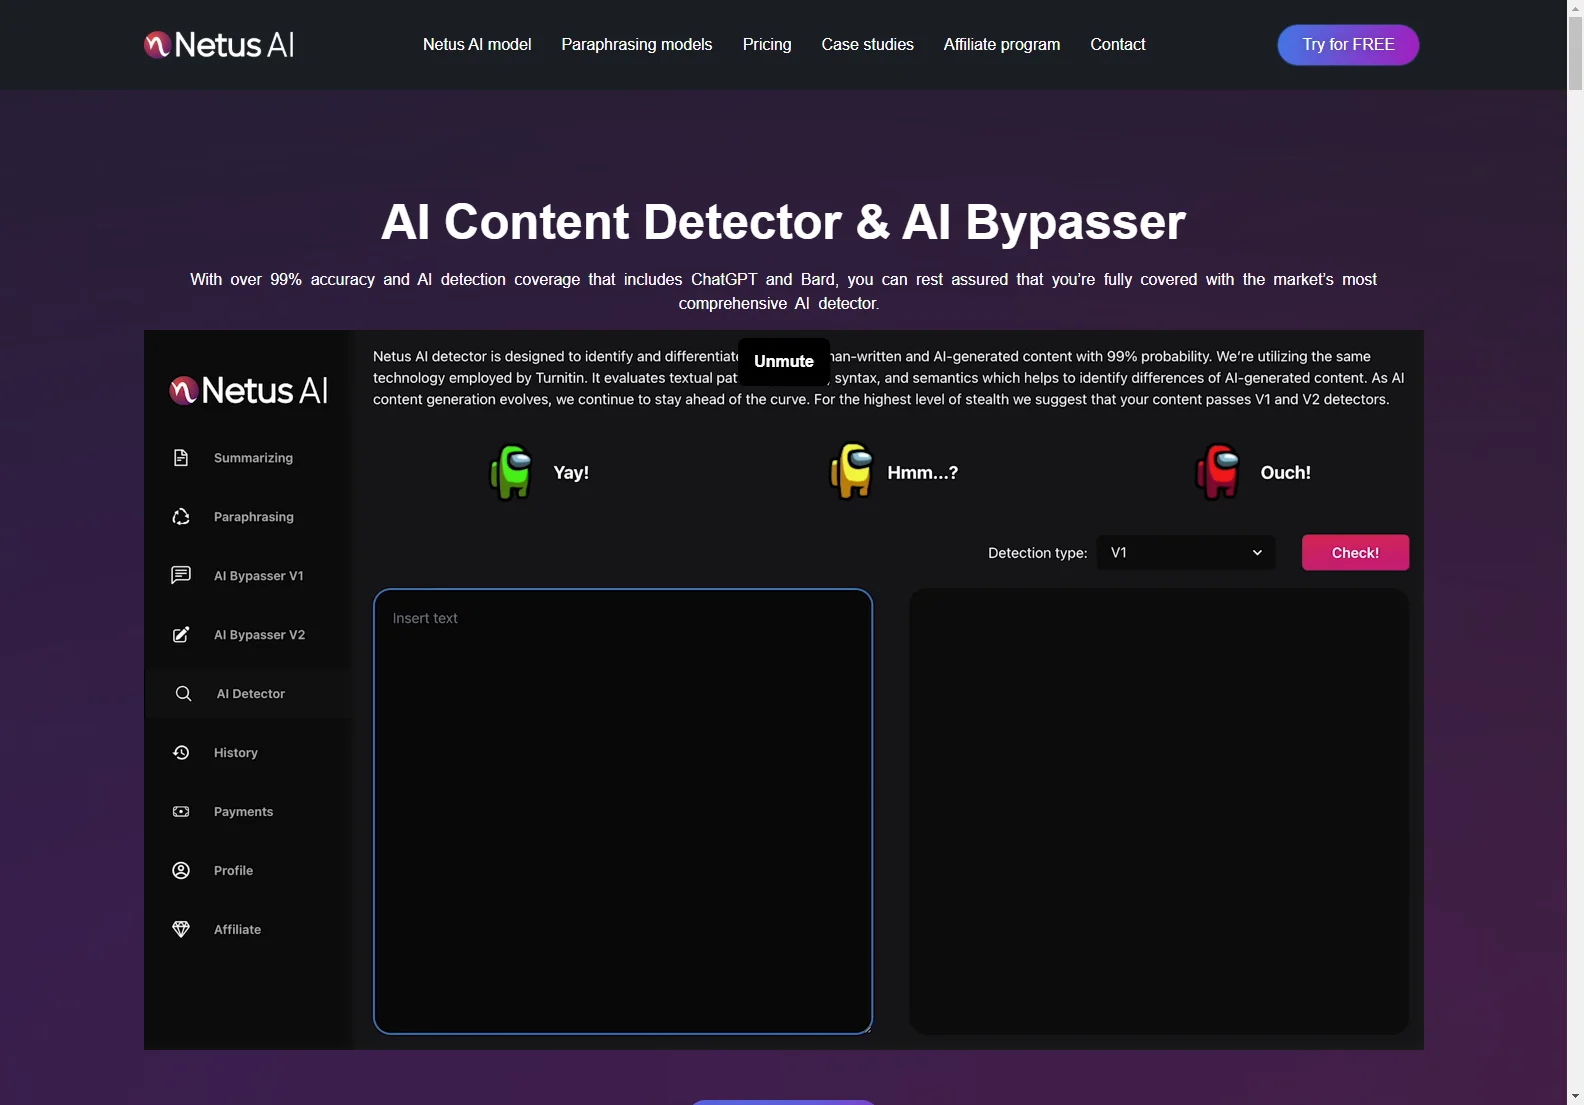Click the Affiliate diamond icon

181,930
